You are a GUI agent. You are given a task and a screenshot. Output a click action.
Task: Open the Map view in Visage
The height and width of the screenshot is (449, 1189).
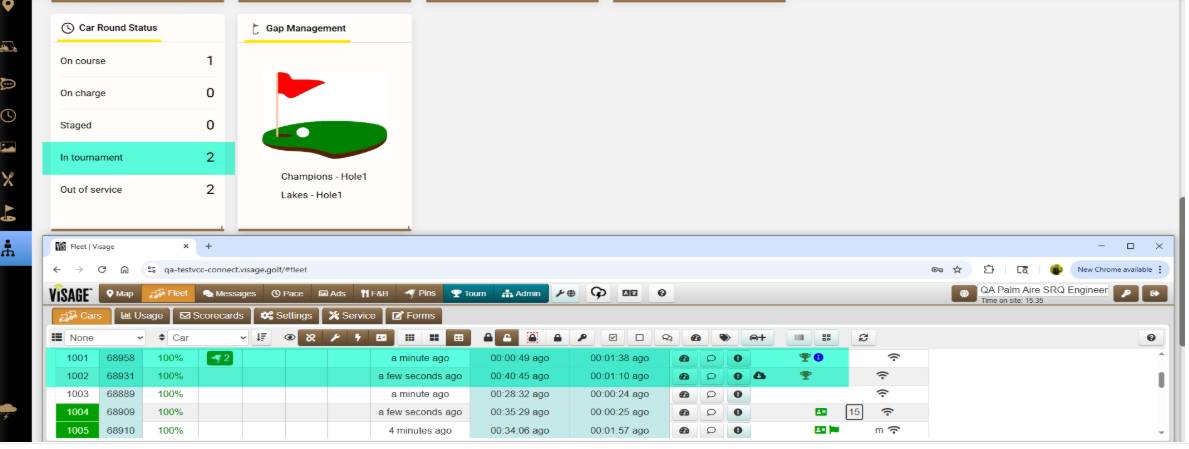pyautogui.click(x=119, y=294)
